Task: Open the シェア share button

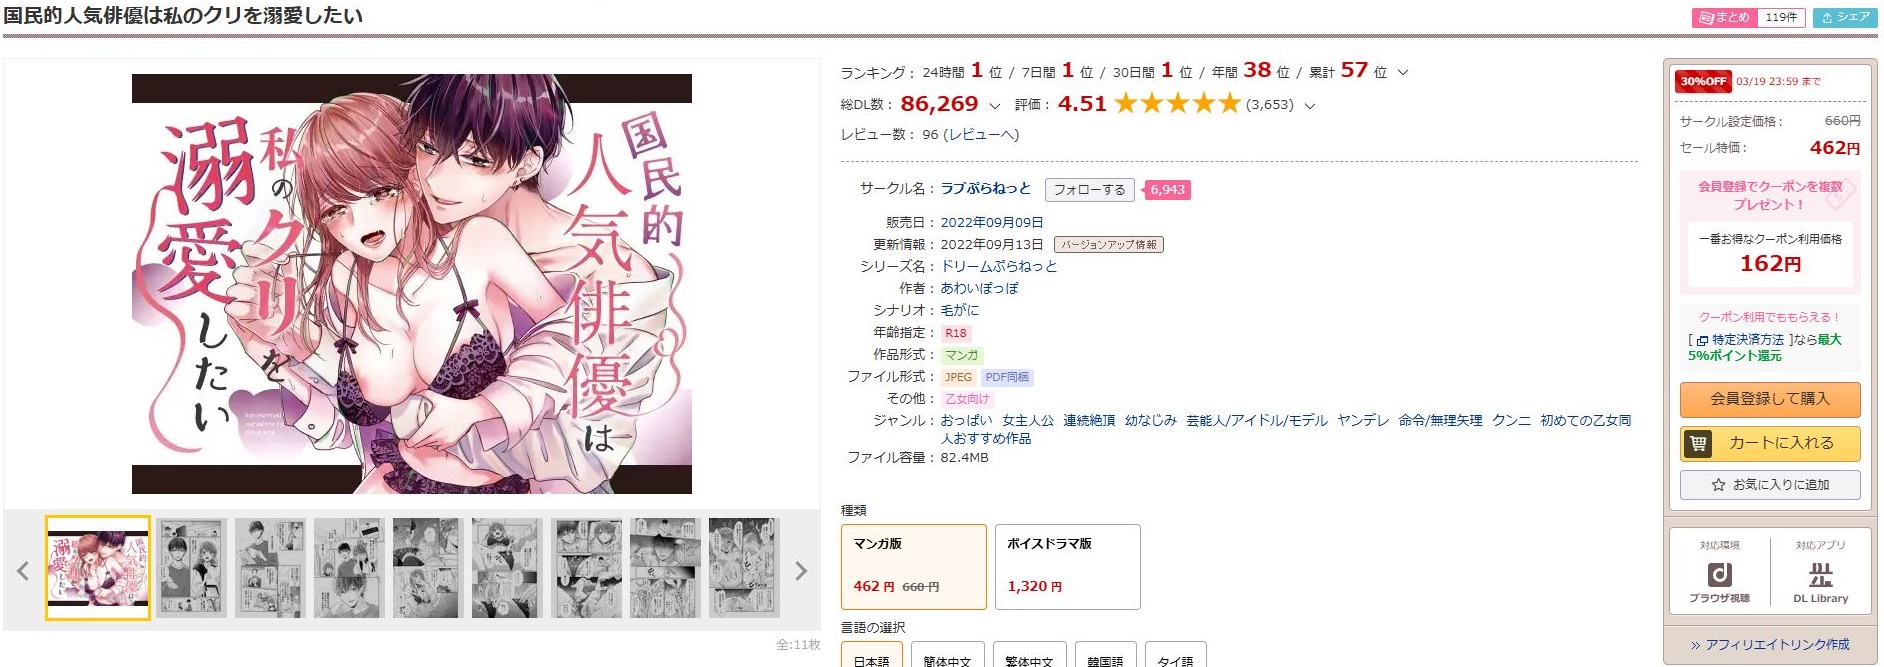Action: [1845, 17]
